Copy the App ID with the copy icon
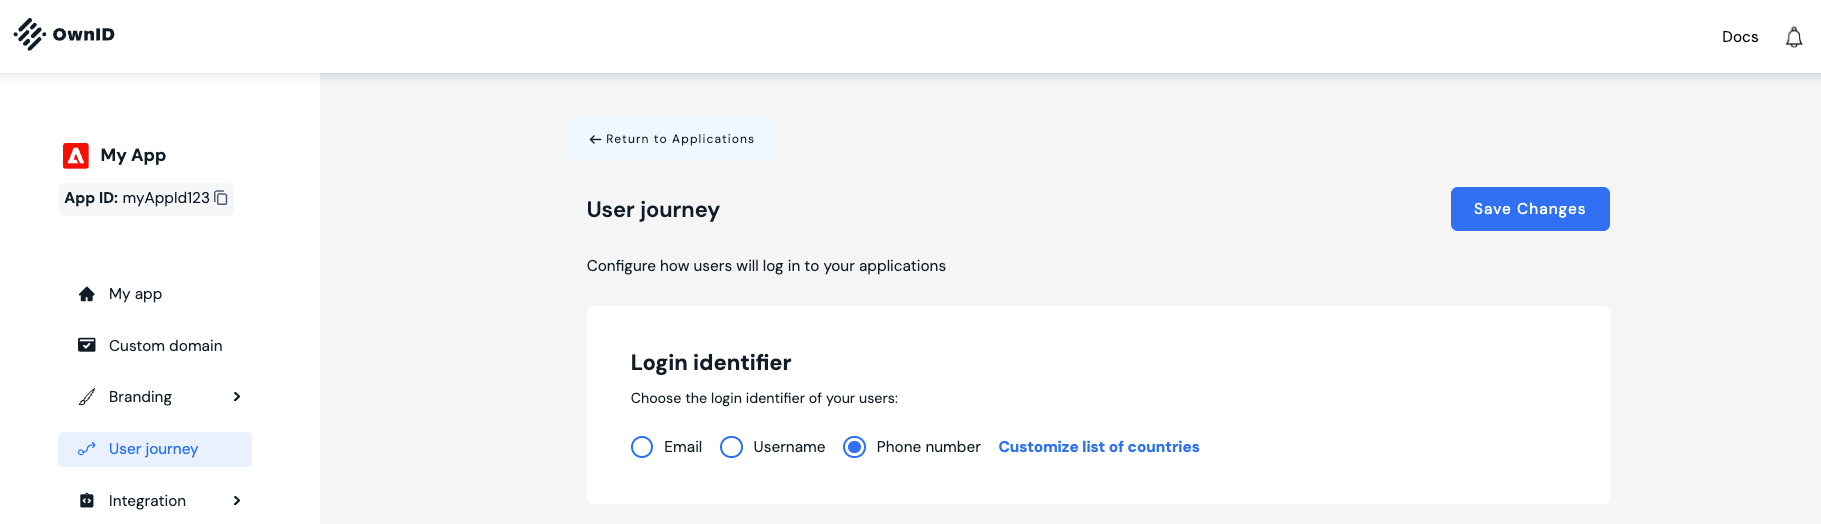This screenshot has width=1821, height=524. pos(221,198)
